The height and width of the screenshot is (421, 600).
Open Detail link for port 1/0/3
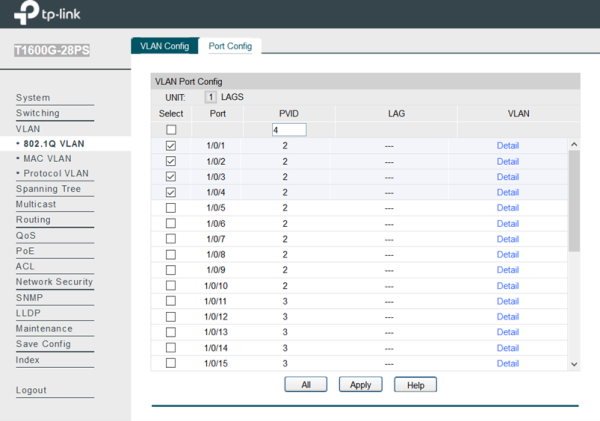(508, 177)
